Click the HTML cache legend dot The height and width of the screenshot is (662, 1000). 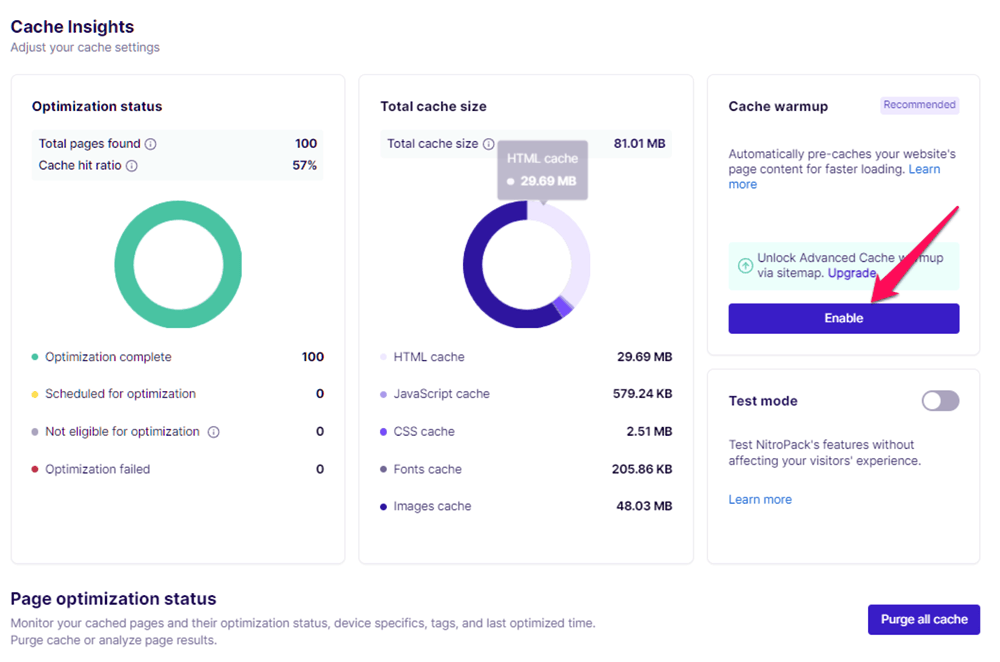pyautogui.click(x=385, y=356)
